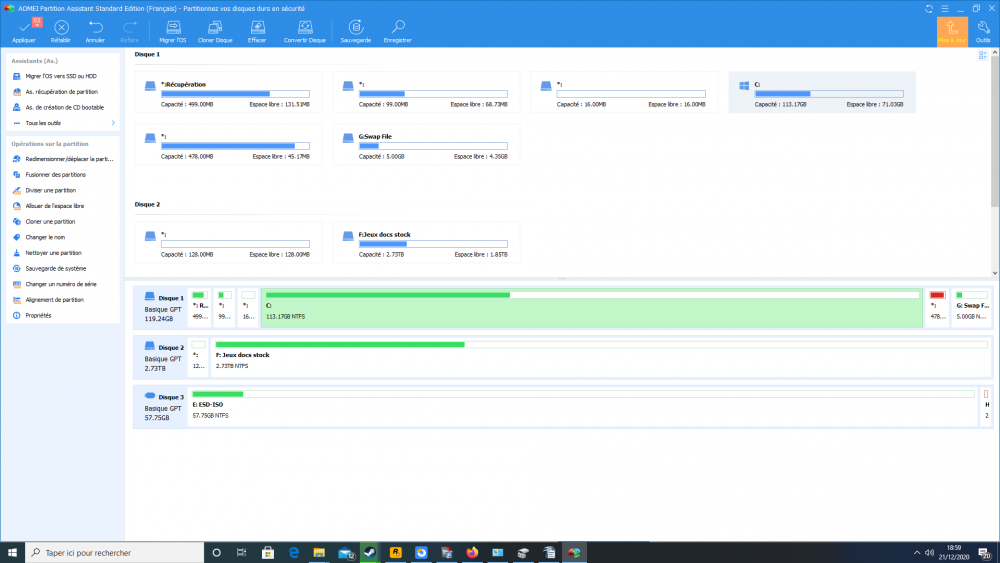Click the Appliquer toolbar icon
The image size is (1000, 563).
click(x=23, y=28)
